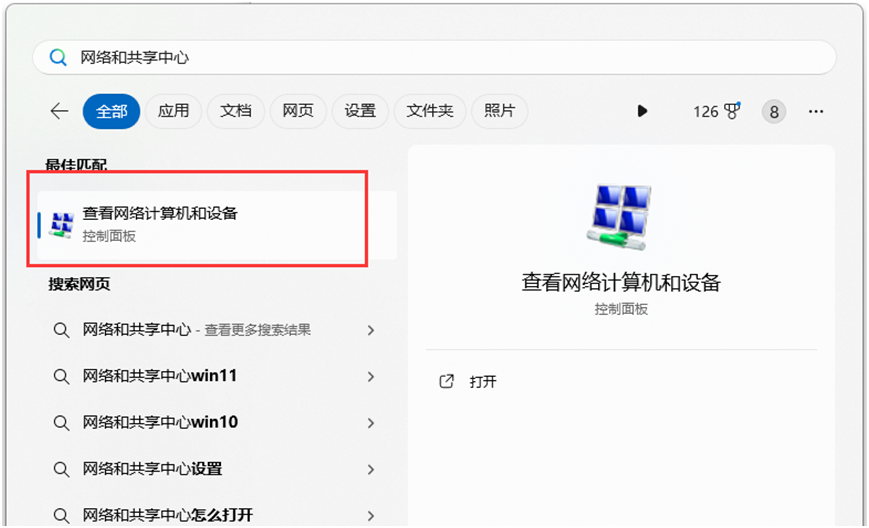Screen dimensions: 869x528
Task: Expand chevron for 网络和共享中心win10 suggestion
Action: (371, 423)
